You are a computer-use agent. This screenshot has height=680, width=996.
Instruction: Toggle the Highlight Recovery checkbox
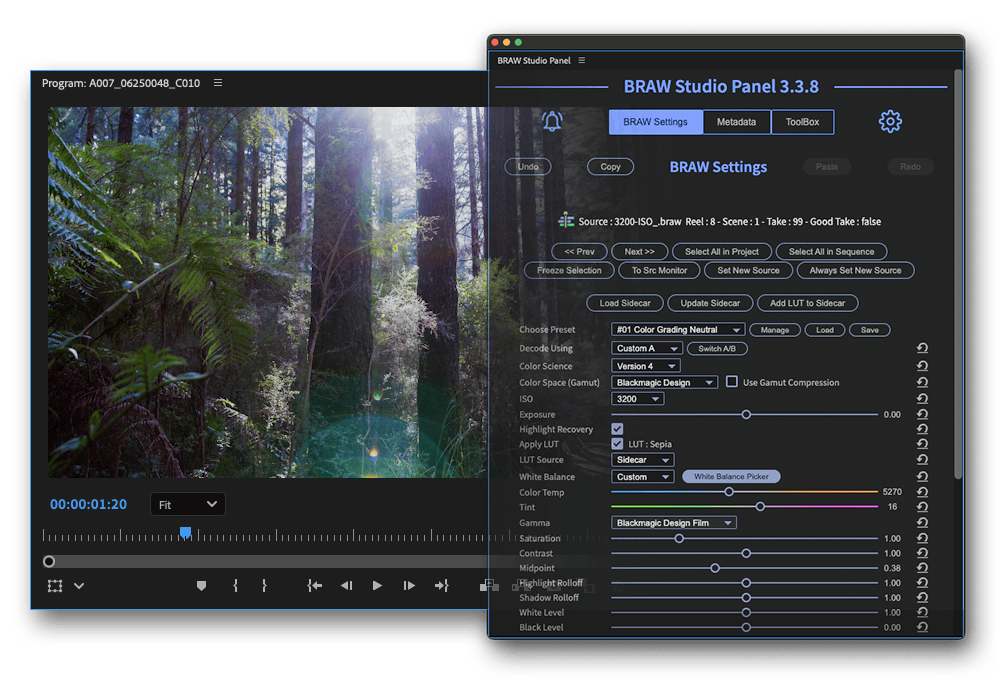(x=618, y=429)
